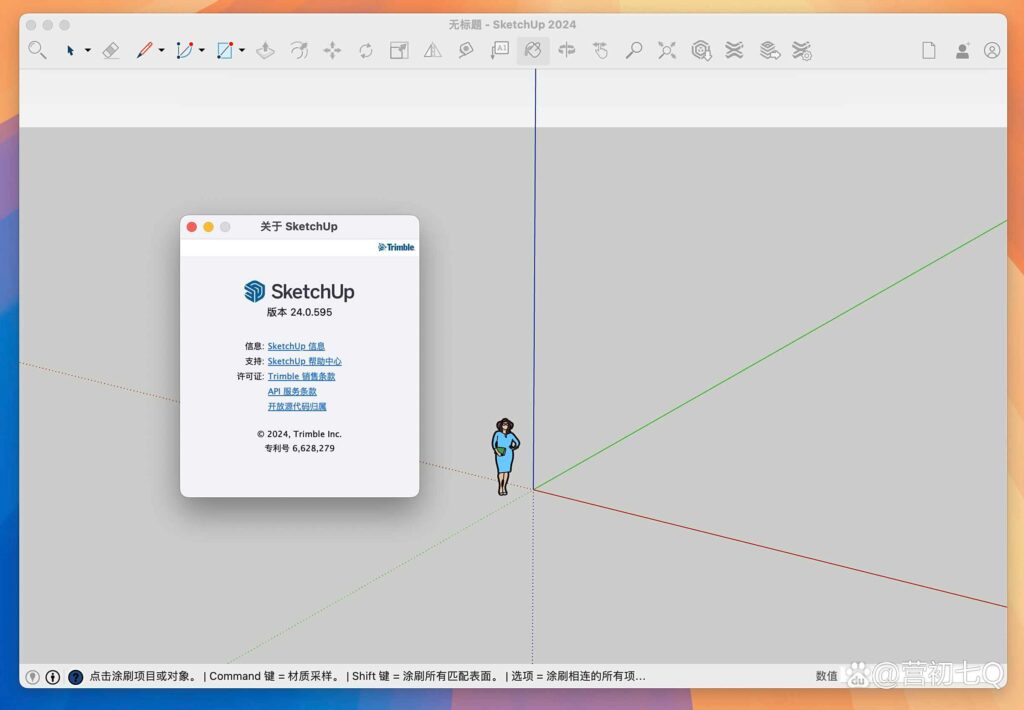The image size is (1024, 710).
Task: Activate the Offset tool
Action: coord(299,50)
